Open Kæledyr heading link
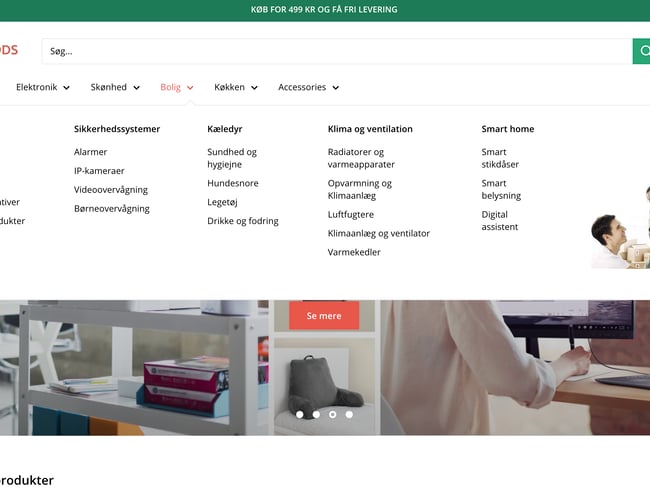 pos(225,129)
